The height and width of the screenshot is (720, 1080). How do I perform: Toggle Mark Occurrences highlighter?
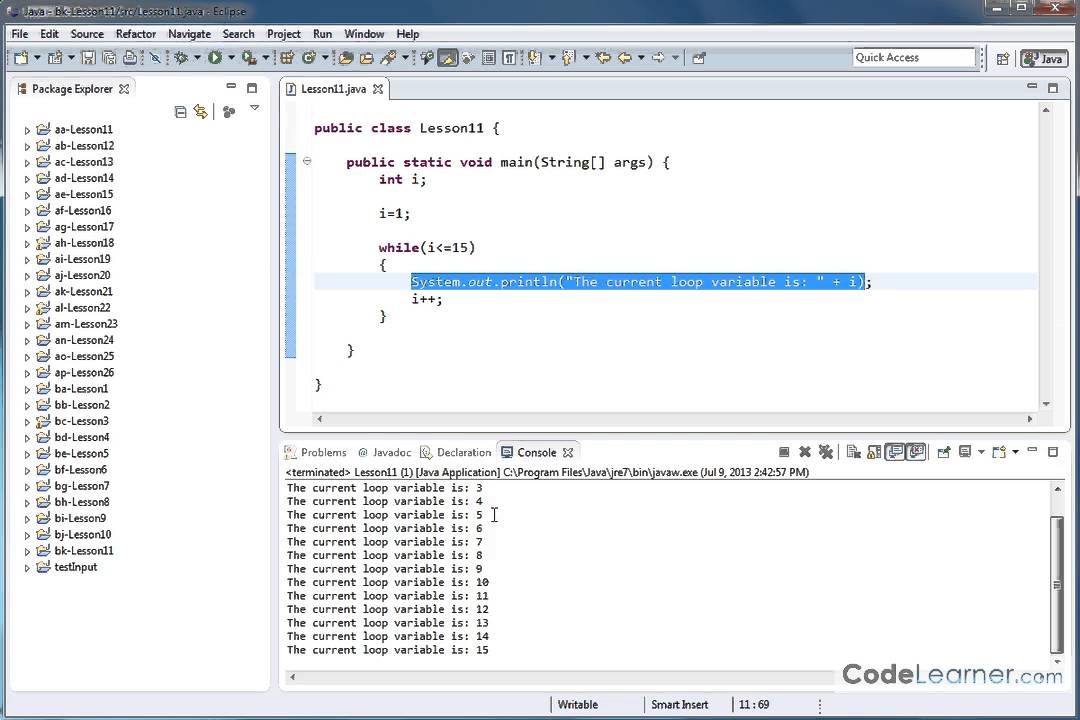pos(448,58)
